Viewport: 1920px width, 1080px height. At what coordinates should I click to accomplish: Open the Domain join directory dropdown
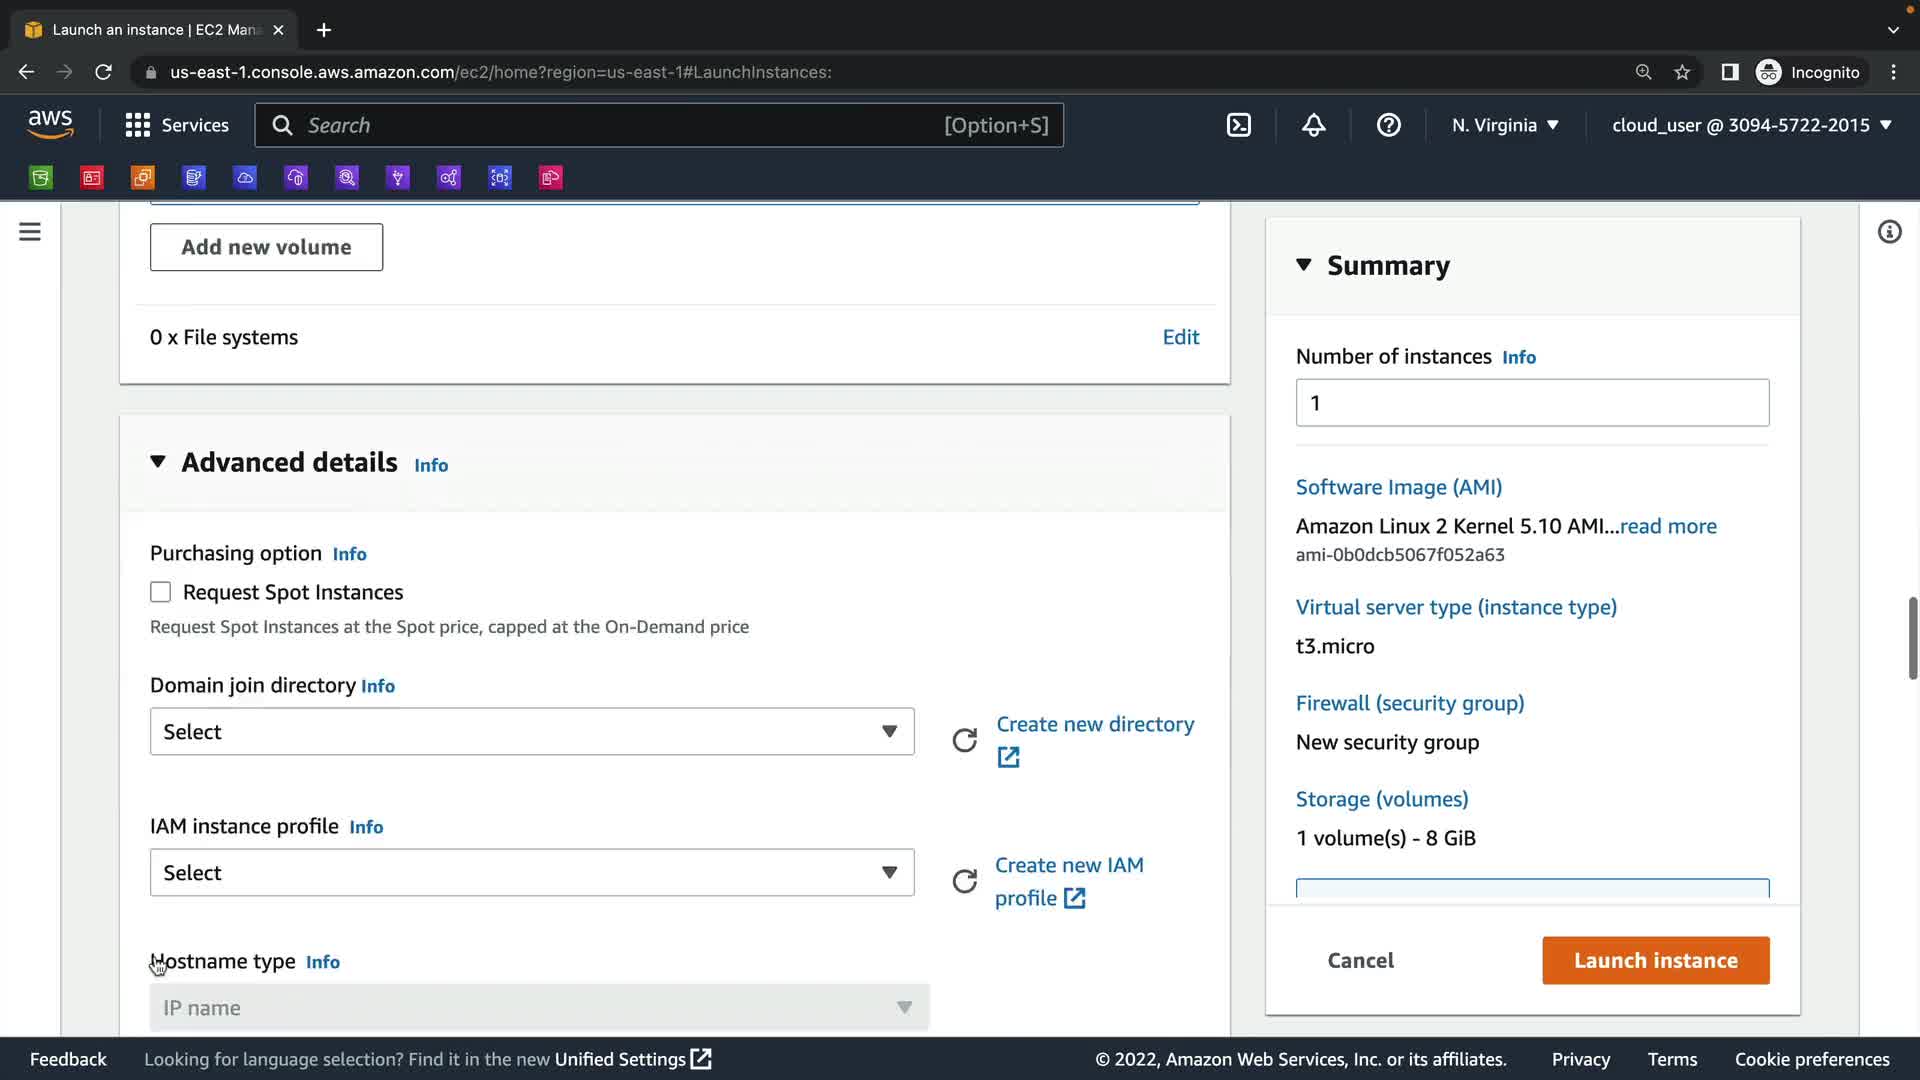tap(532, 732)
